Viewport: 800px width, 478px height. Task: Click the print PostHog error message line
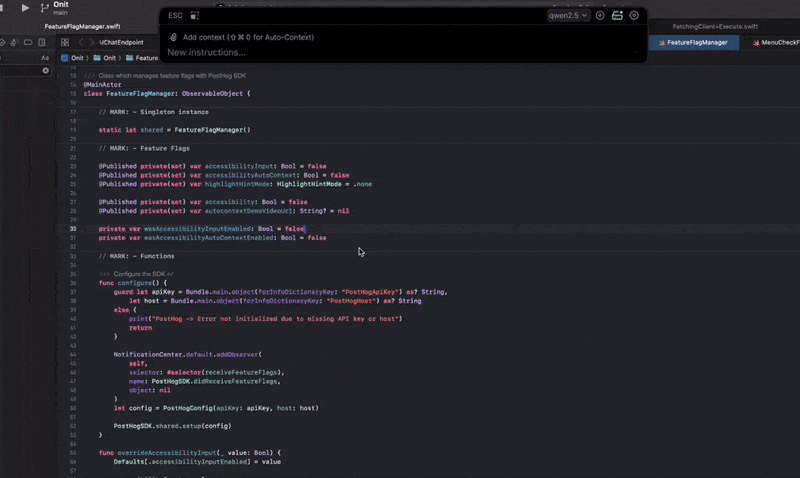click(x=265, y=319)
